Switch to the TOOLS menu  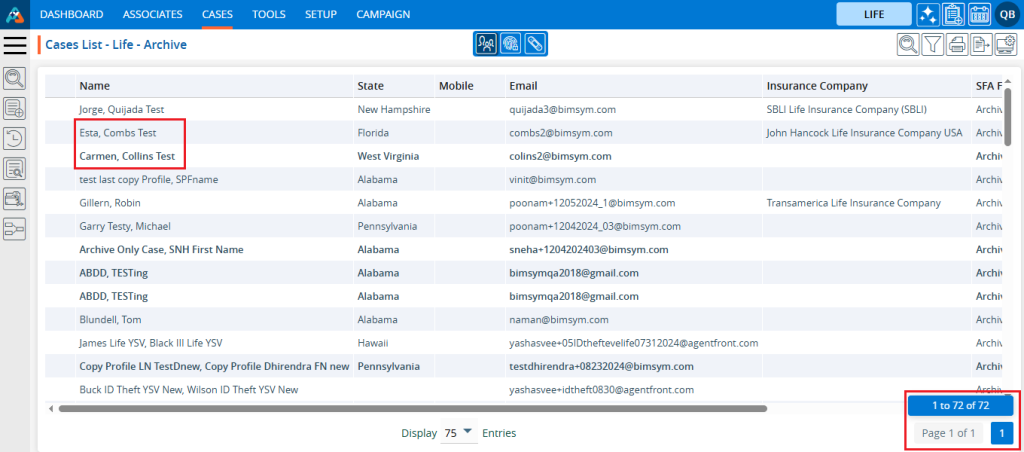[x=268, y=14]
